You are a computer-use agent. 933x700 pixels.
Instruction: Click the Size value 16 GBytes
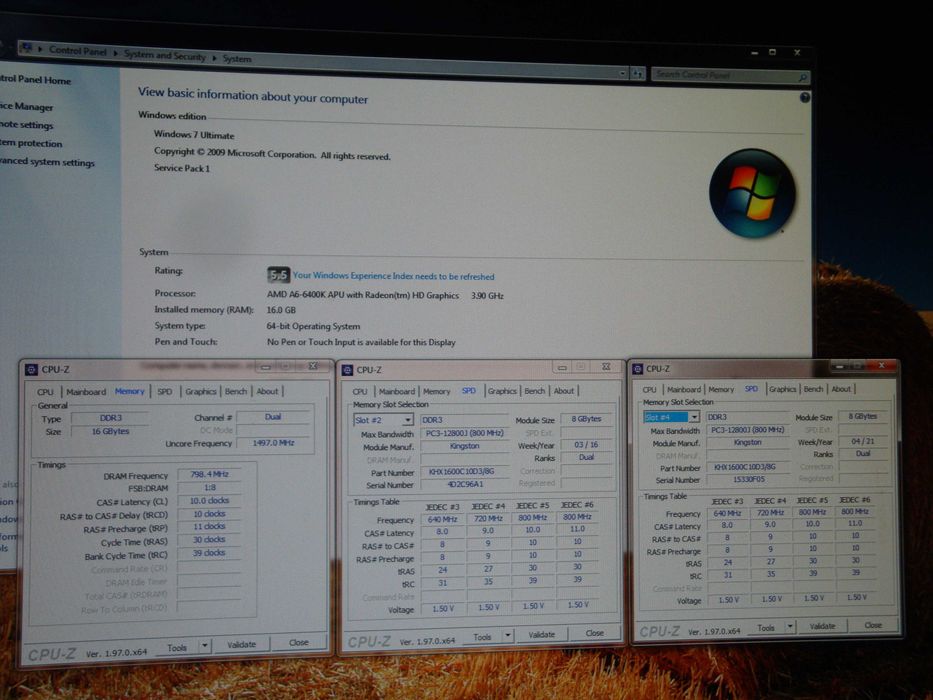coord(110,431)
